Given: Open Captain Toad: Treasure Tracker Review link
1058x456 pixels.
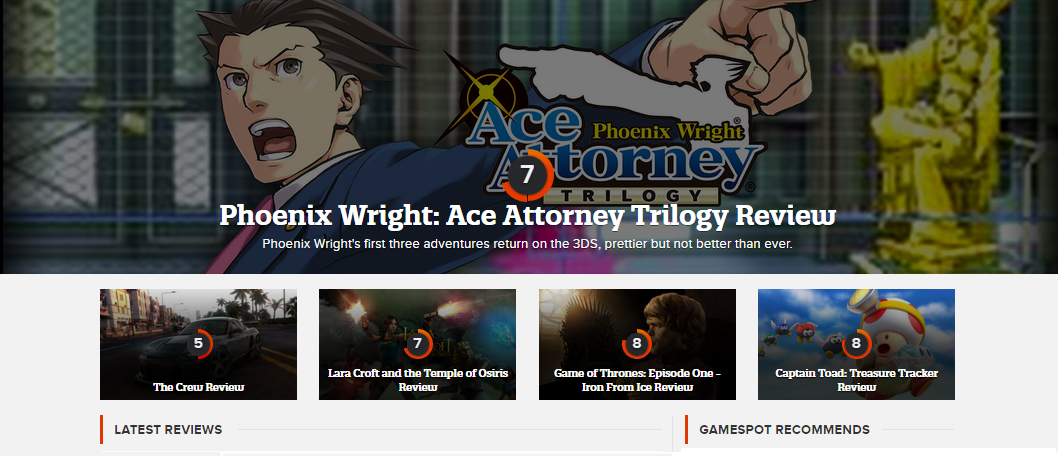Looking at the screenshot, I should [856, 380].
